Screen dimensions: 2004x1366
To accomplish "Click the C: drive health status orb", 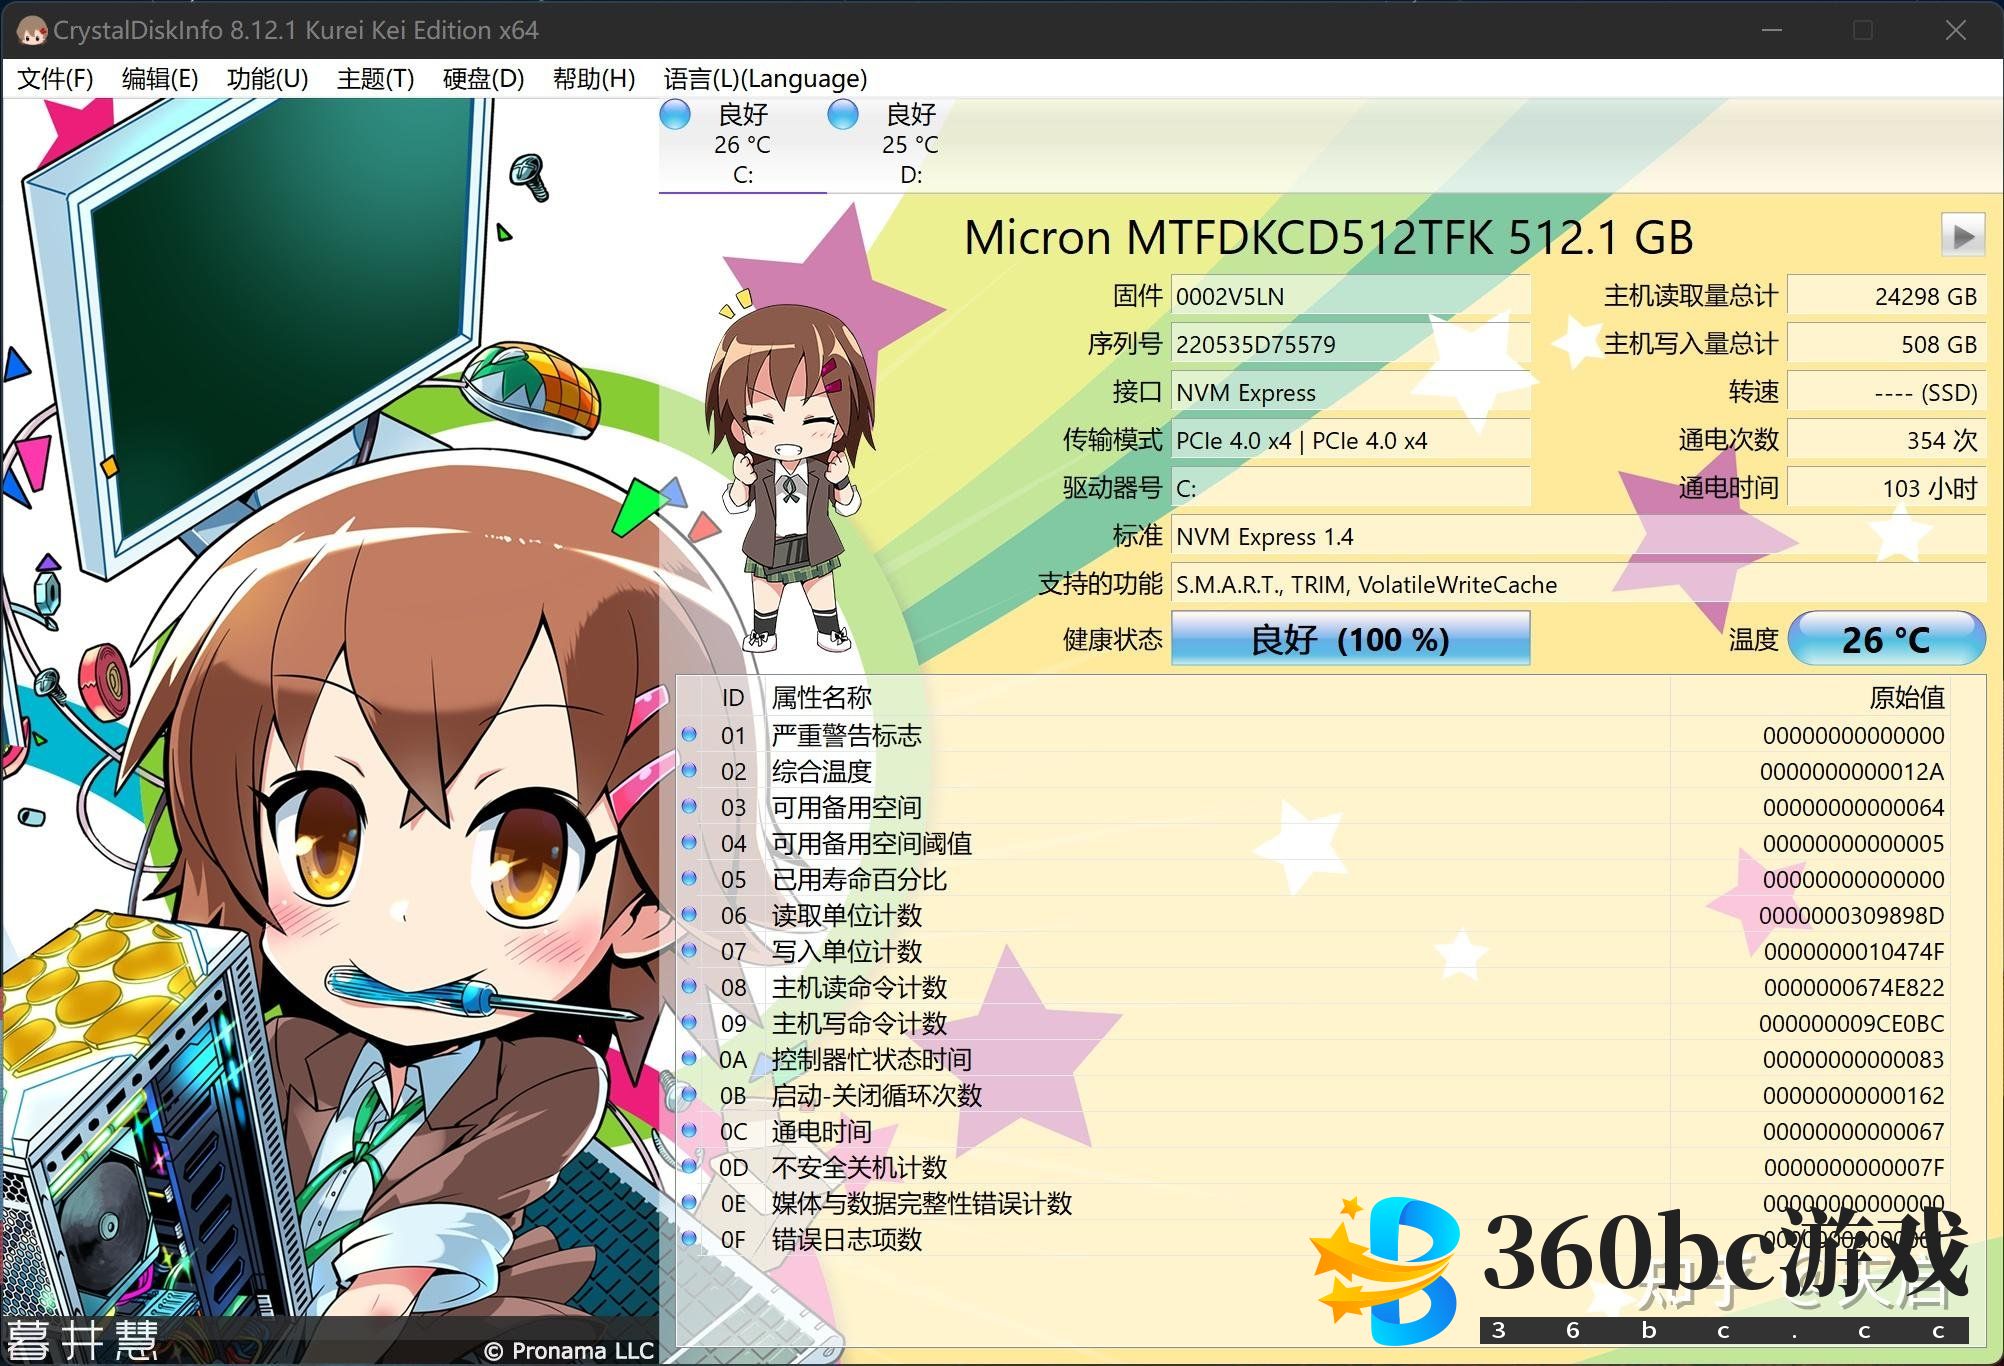I will [x=676, y=115].
